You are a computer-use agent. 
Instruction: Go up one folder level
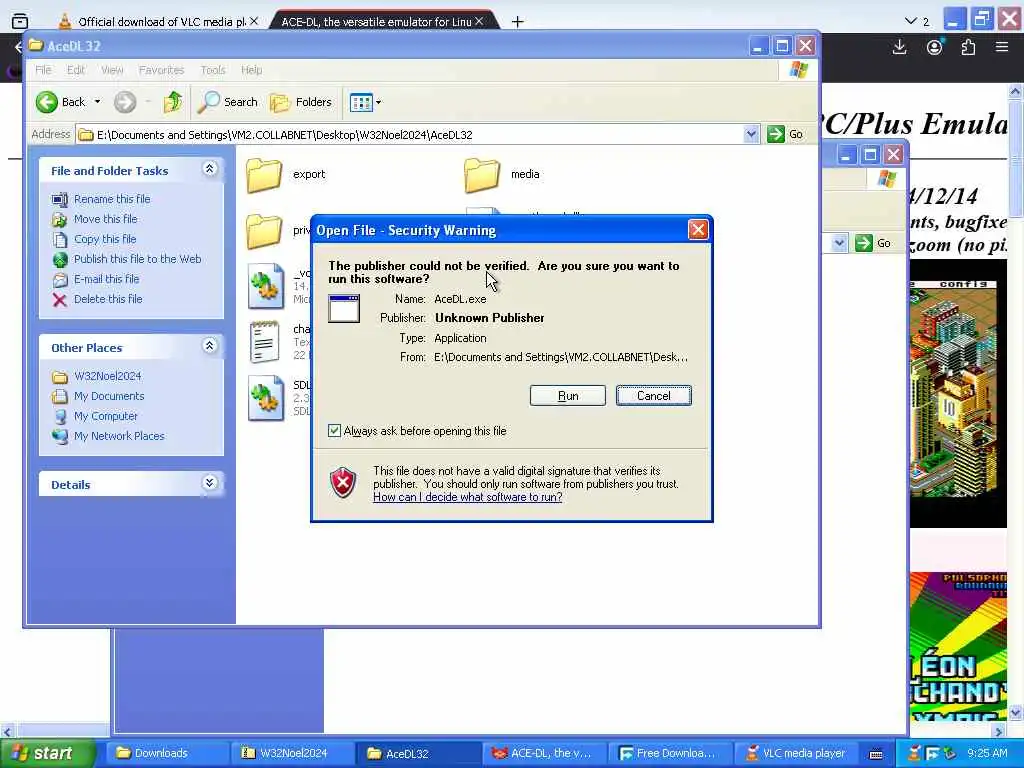173,102
